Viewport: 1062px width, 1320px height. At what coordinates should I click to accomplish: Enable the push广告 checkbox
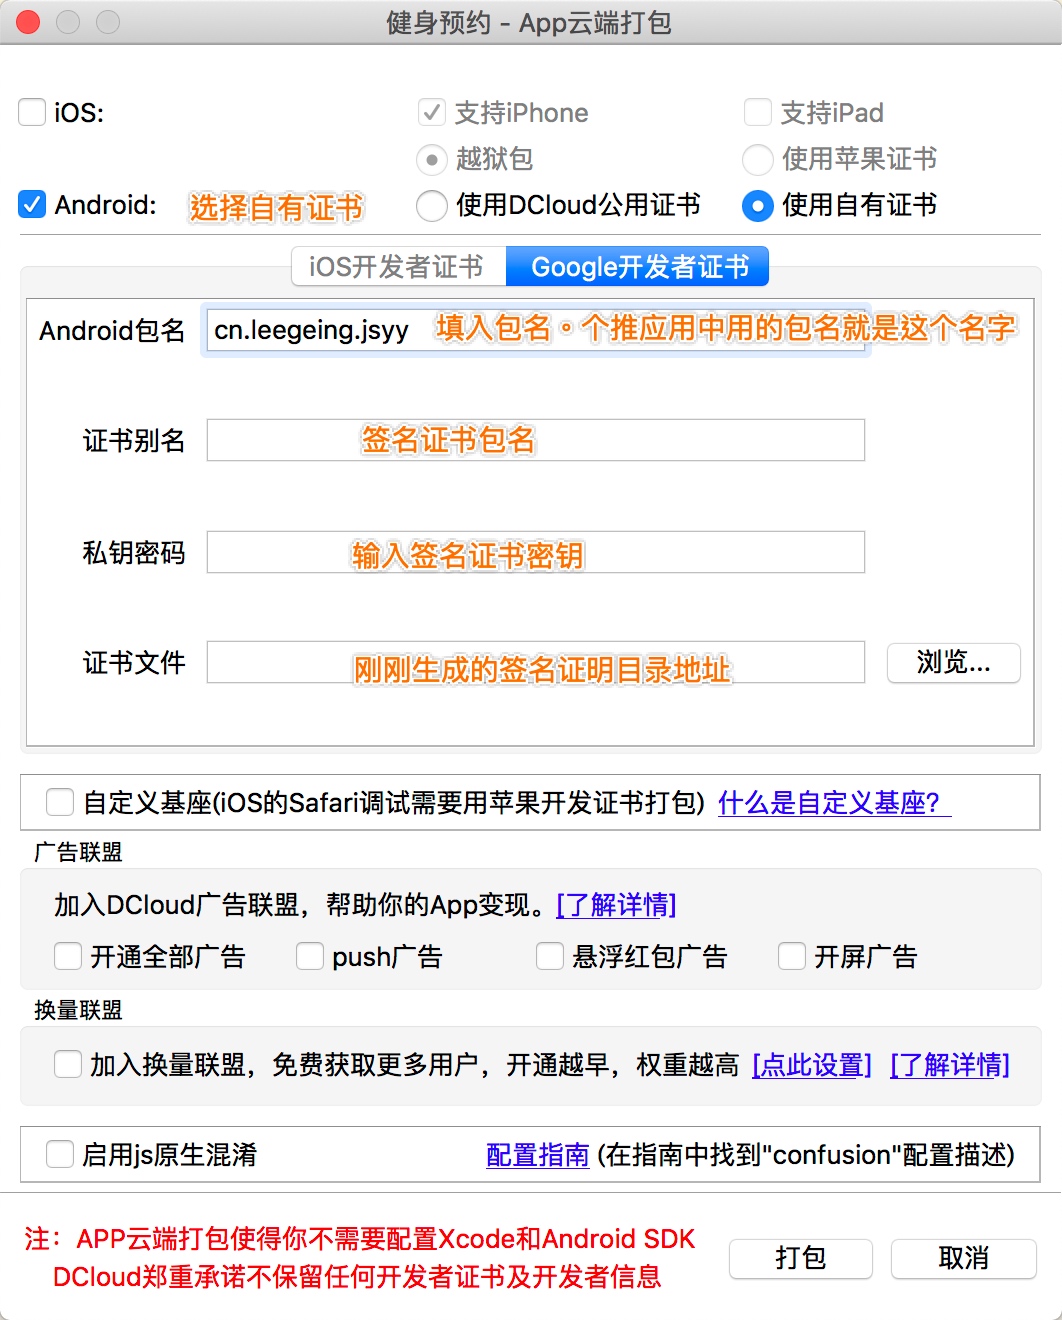coord(310,957)
